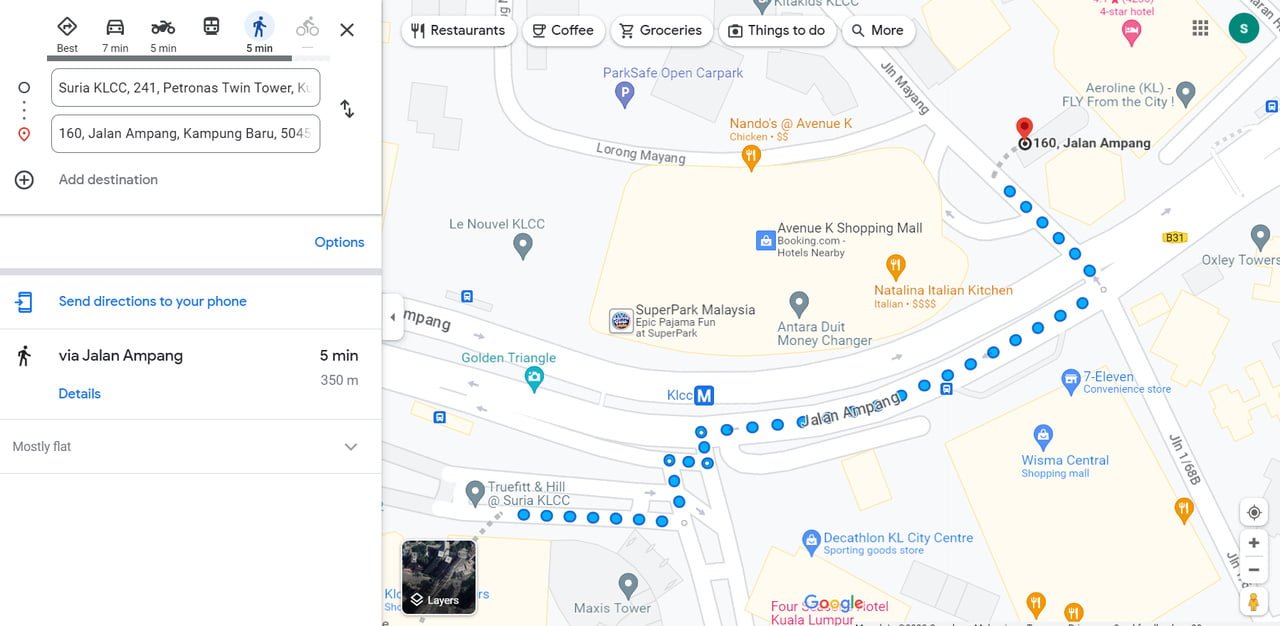Screen dimensions: 1280x626
Task: Select the Walking travel mode
Action: pyautogui.click(x=259, y=33)
